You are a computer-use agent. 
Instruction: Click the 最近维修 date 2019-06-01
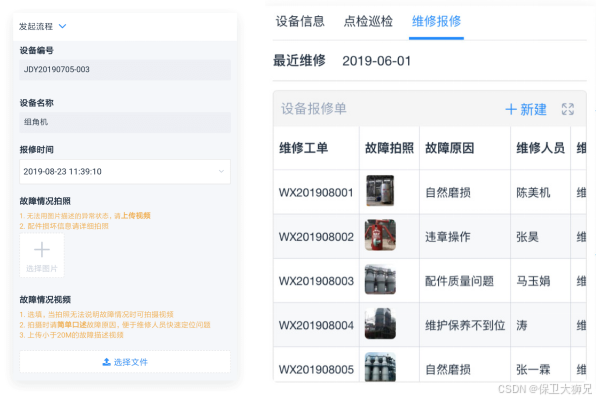click(376, 61)
